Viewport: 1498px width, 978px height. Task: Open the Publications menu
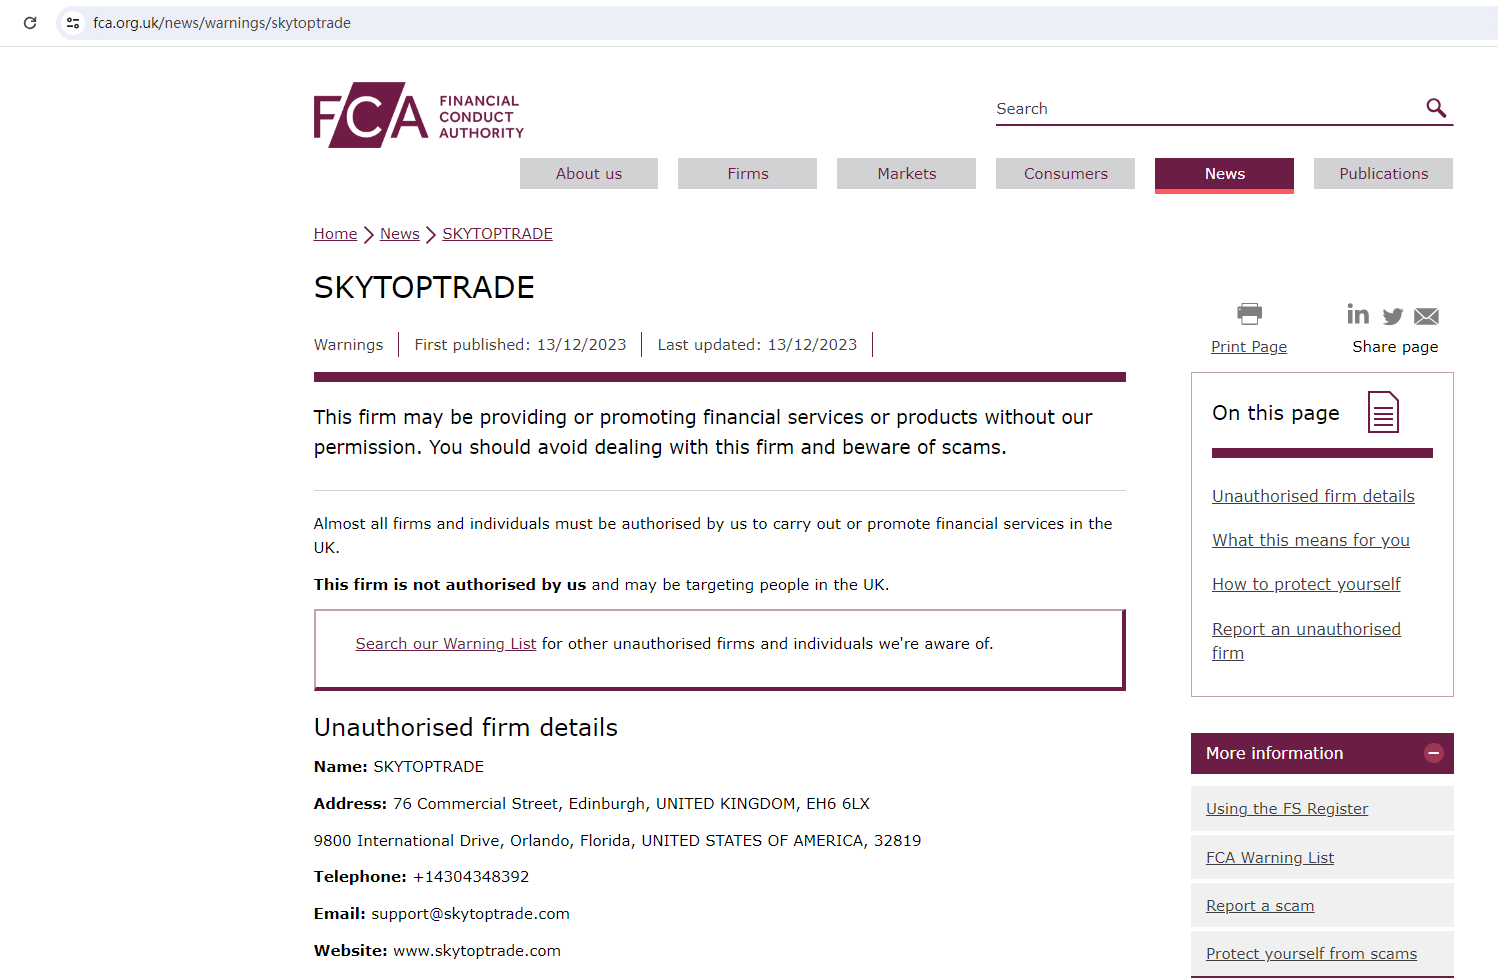[1383, 174]
